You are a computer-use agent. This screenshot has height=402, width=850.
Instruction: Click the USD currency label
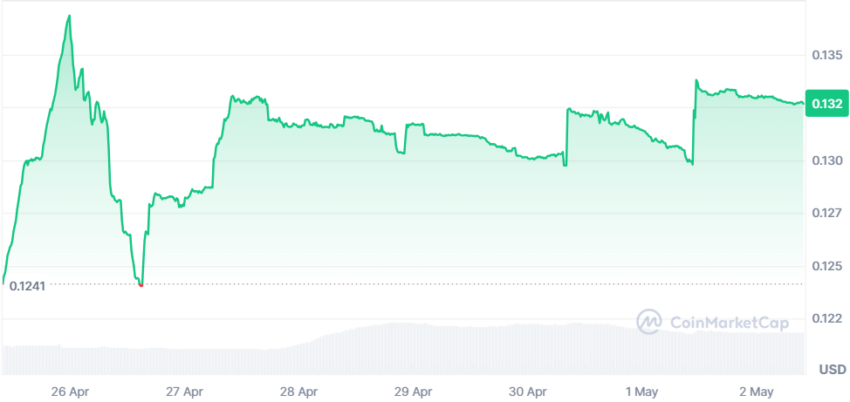click(832, 370)
